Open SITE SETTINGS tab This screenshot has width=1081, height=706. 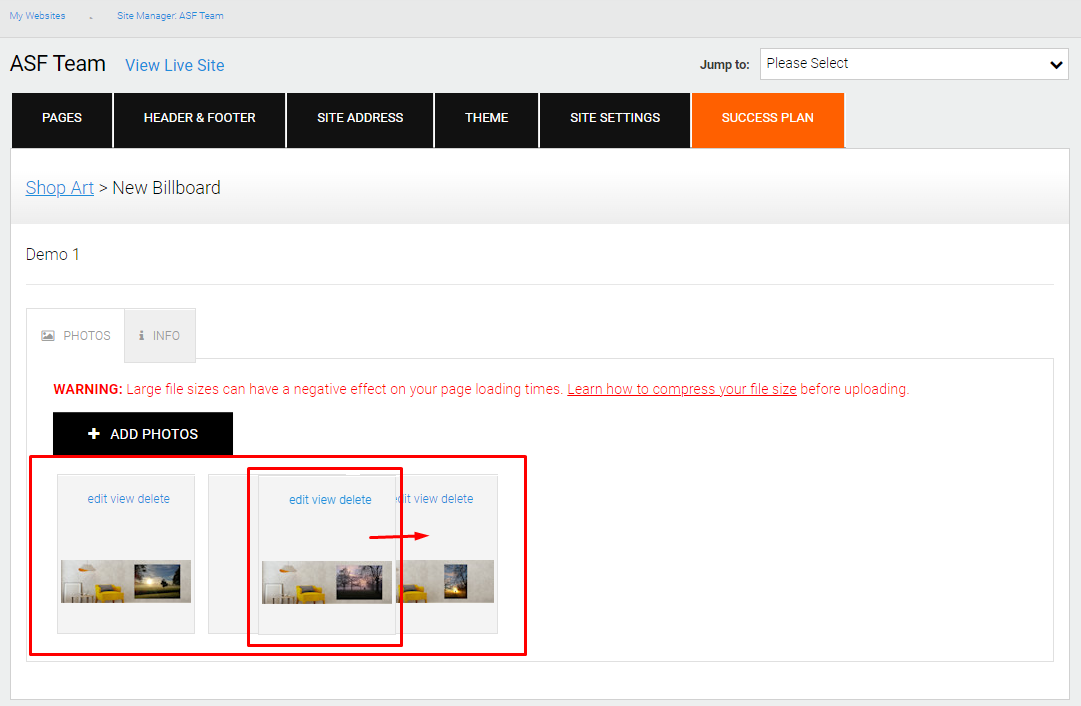pyautogui.click(x=615, y=120)
